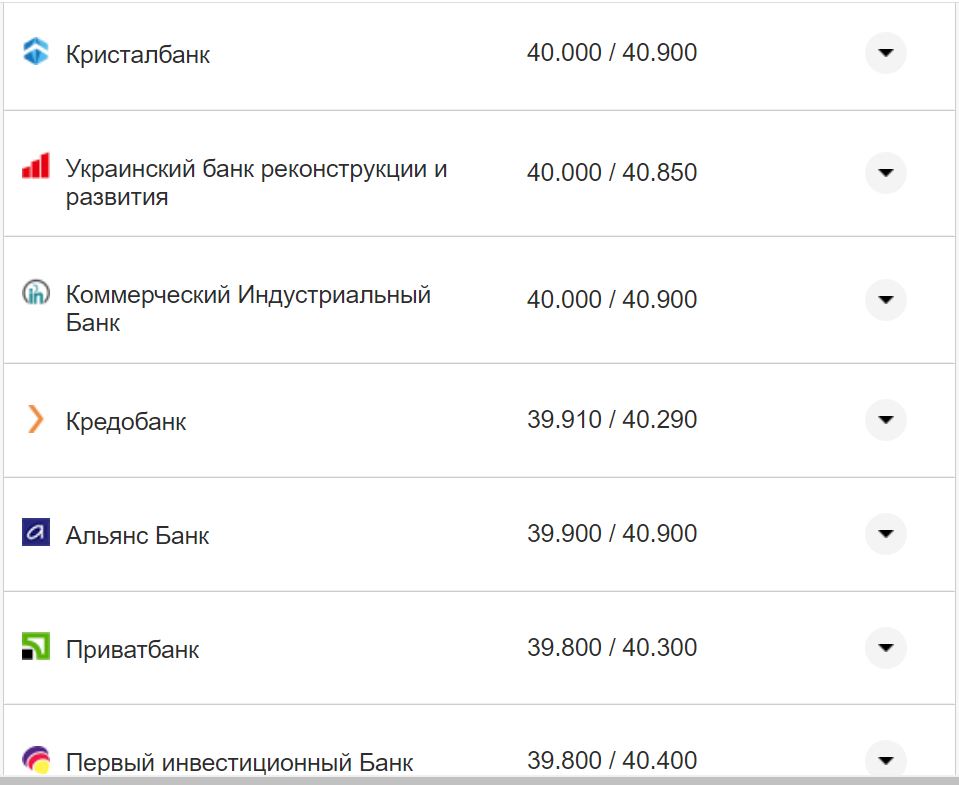The height and width of the screenshot is (785, 959).
Task: Click the 40.000 / 40.900 rate beside Кристалбанк
Action: point(614,53)
